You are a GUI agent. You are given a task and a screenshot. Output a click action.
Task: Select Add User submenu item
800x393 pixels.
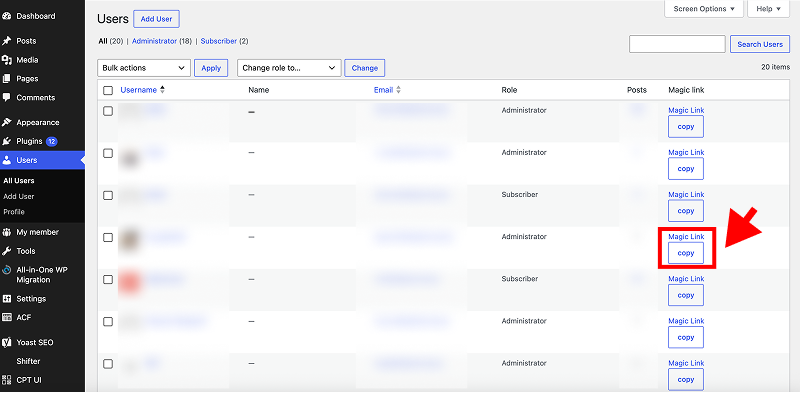point(19,196)
